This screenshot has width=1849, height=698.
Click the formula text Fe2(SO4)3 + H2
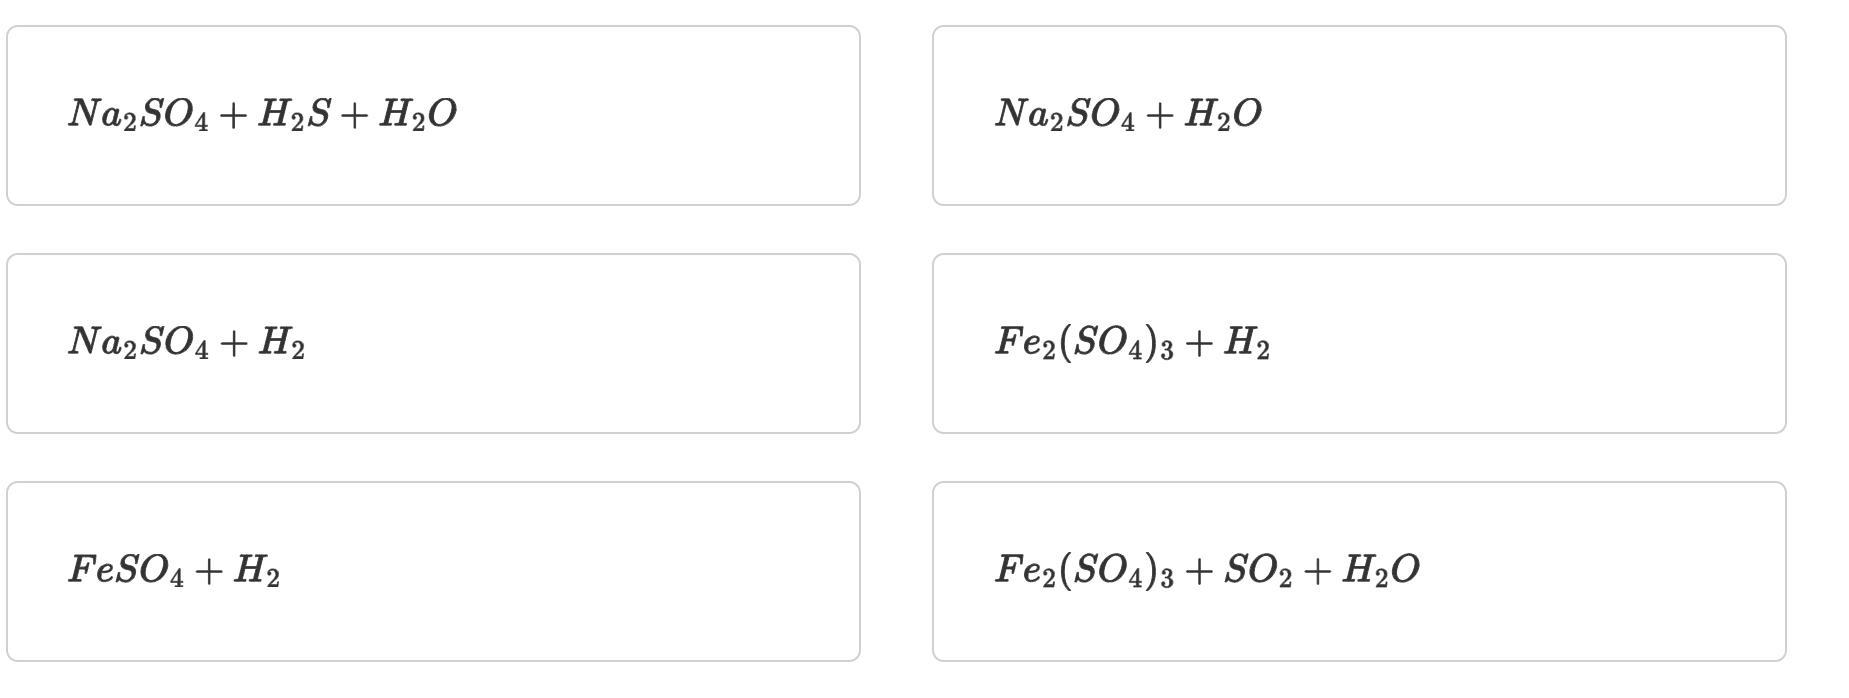pyautogui.click(x=1132, y=342)
